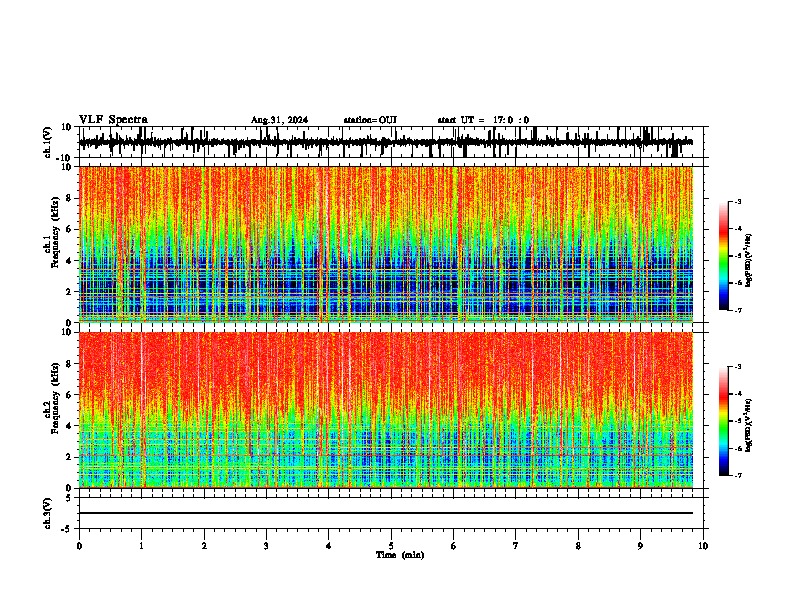792x612 pixels.
Task: Click the ch.2 color bar log(PSD) unit label
Action: (x=749, y=426)
